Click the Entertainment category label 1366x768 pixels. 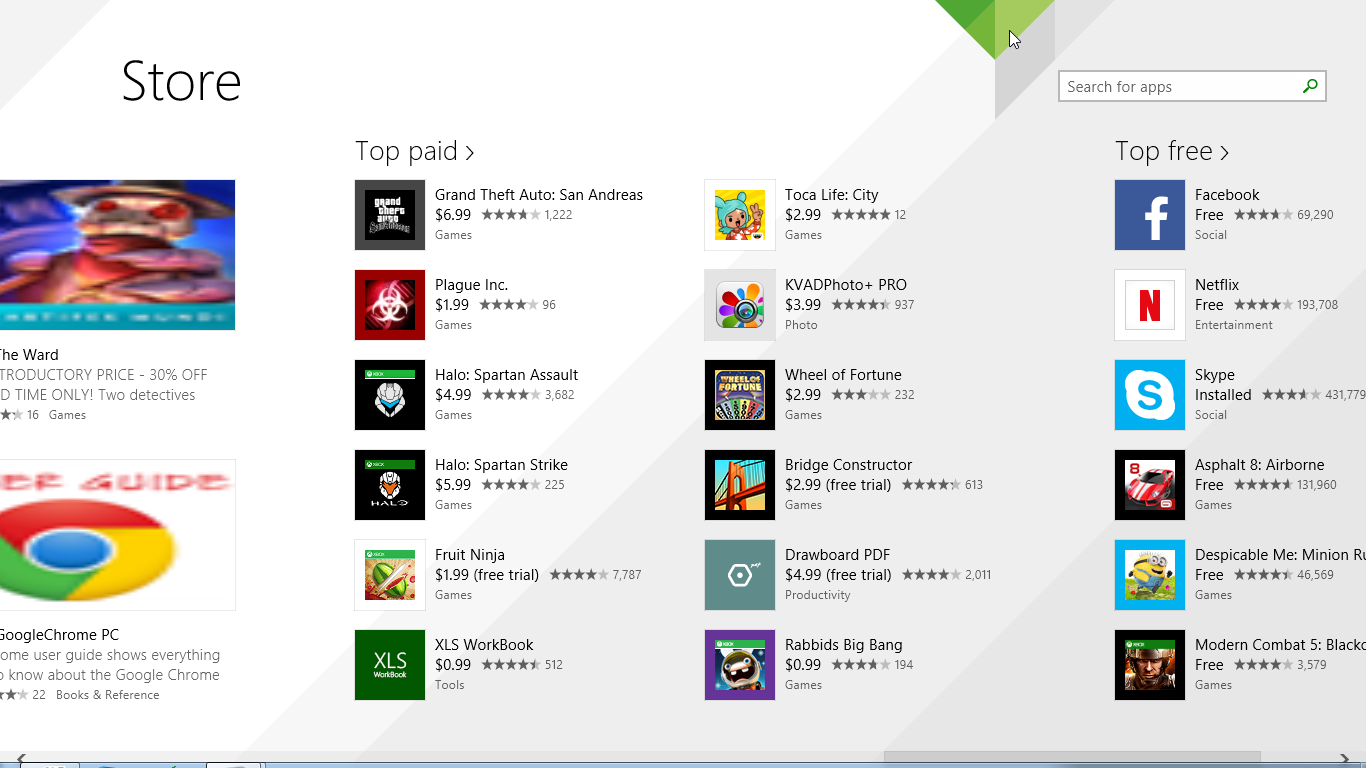tap(1234, 325)
